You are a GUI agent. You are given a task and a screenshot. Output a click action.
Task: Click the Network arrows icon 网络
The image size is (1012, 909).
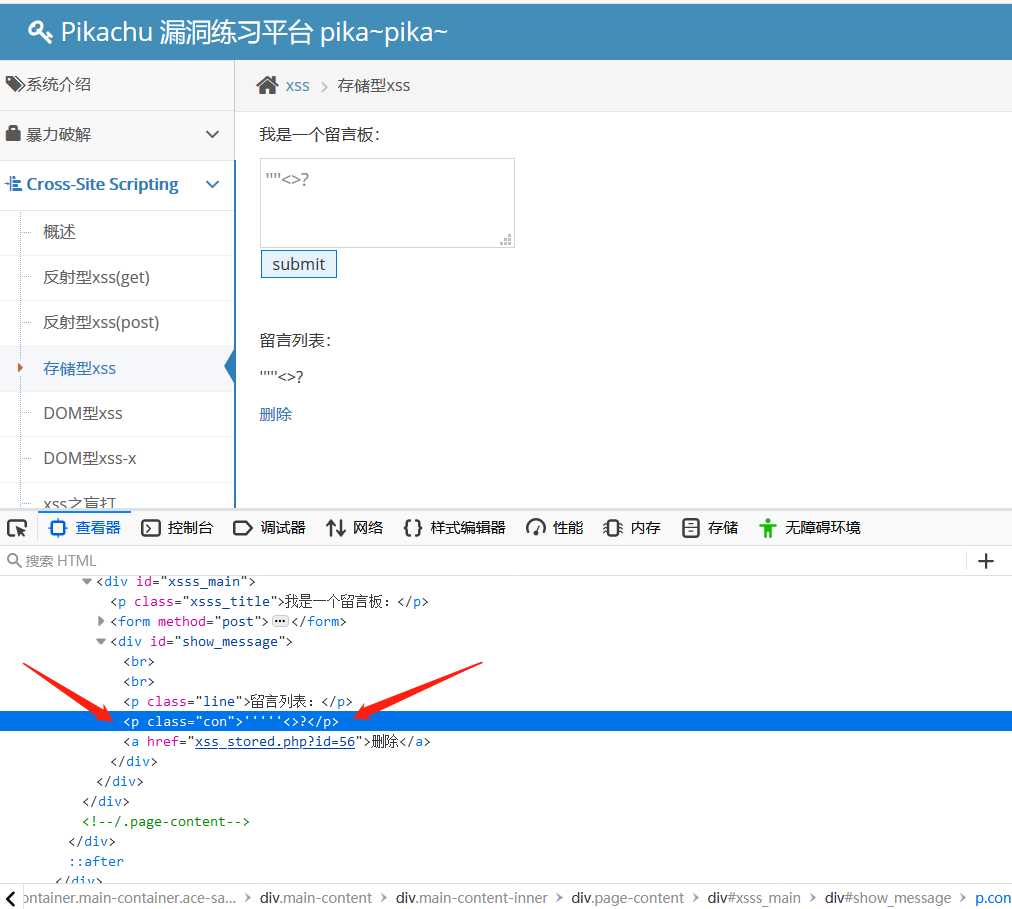pos(336,528)
